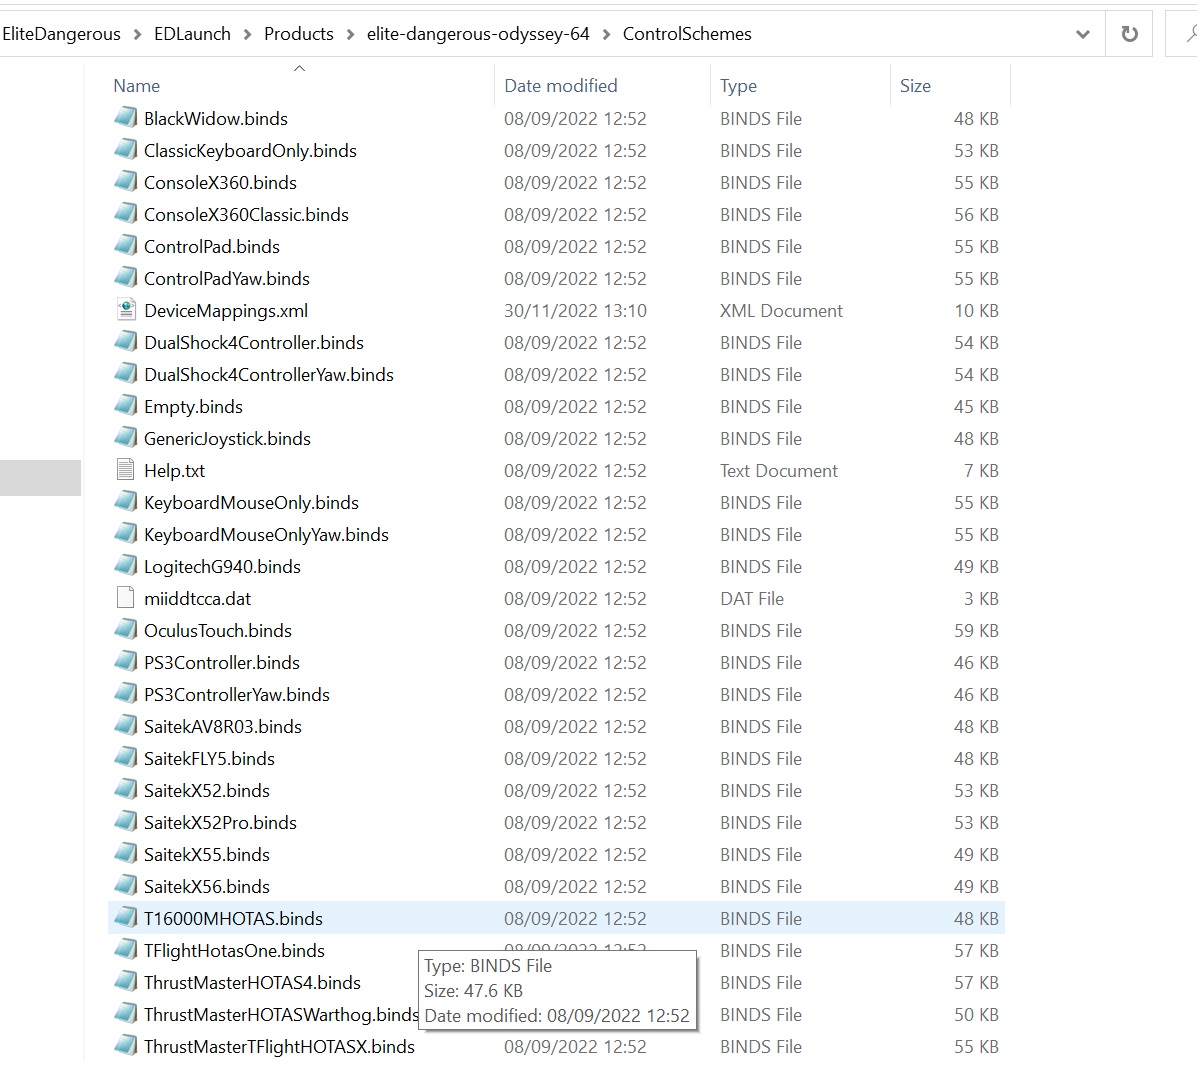Click the 3 KB size cell
Viewport: 1197px width, 1079px height.
981,599
